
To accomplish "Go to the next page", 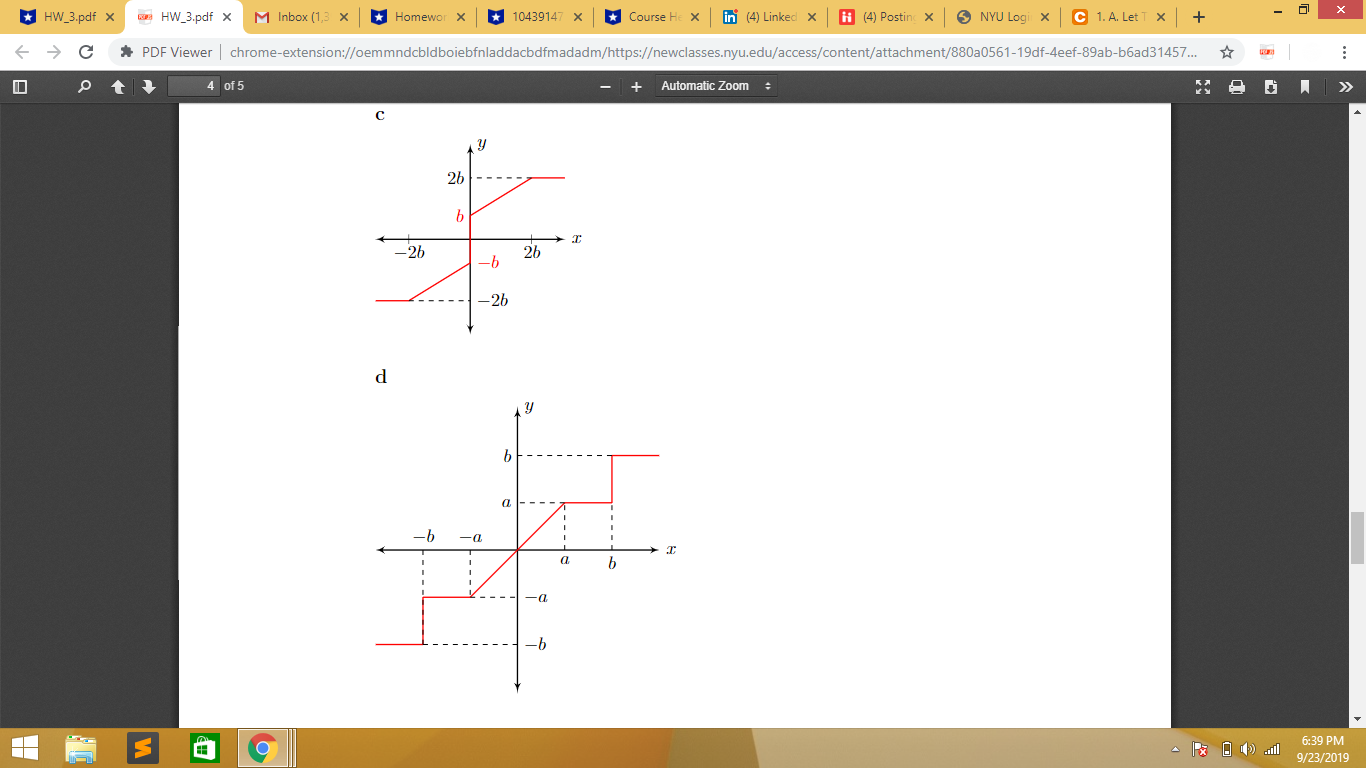I will point(147,86).
